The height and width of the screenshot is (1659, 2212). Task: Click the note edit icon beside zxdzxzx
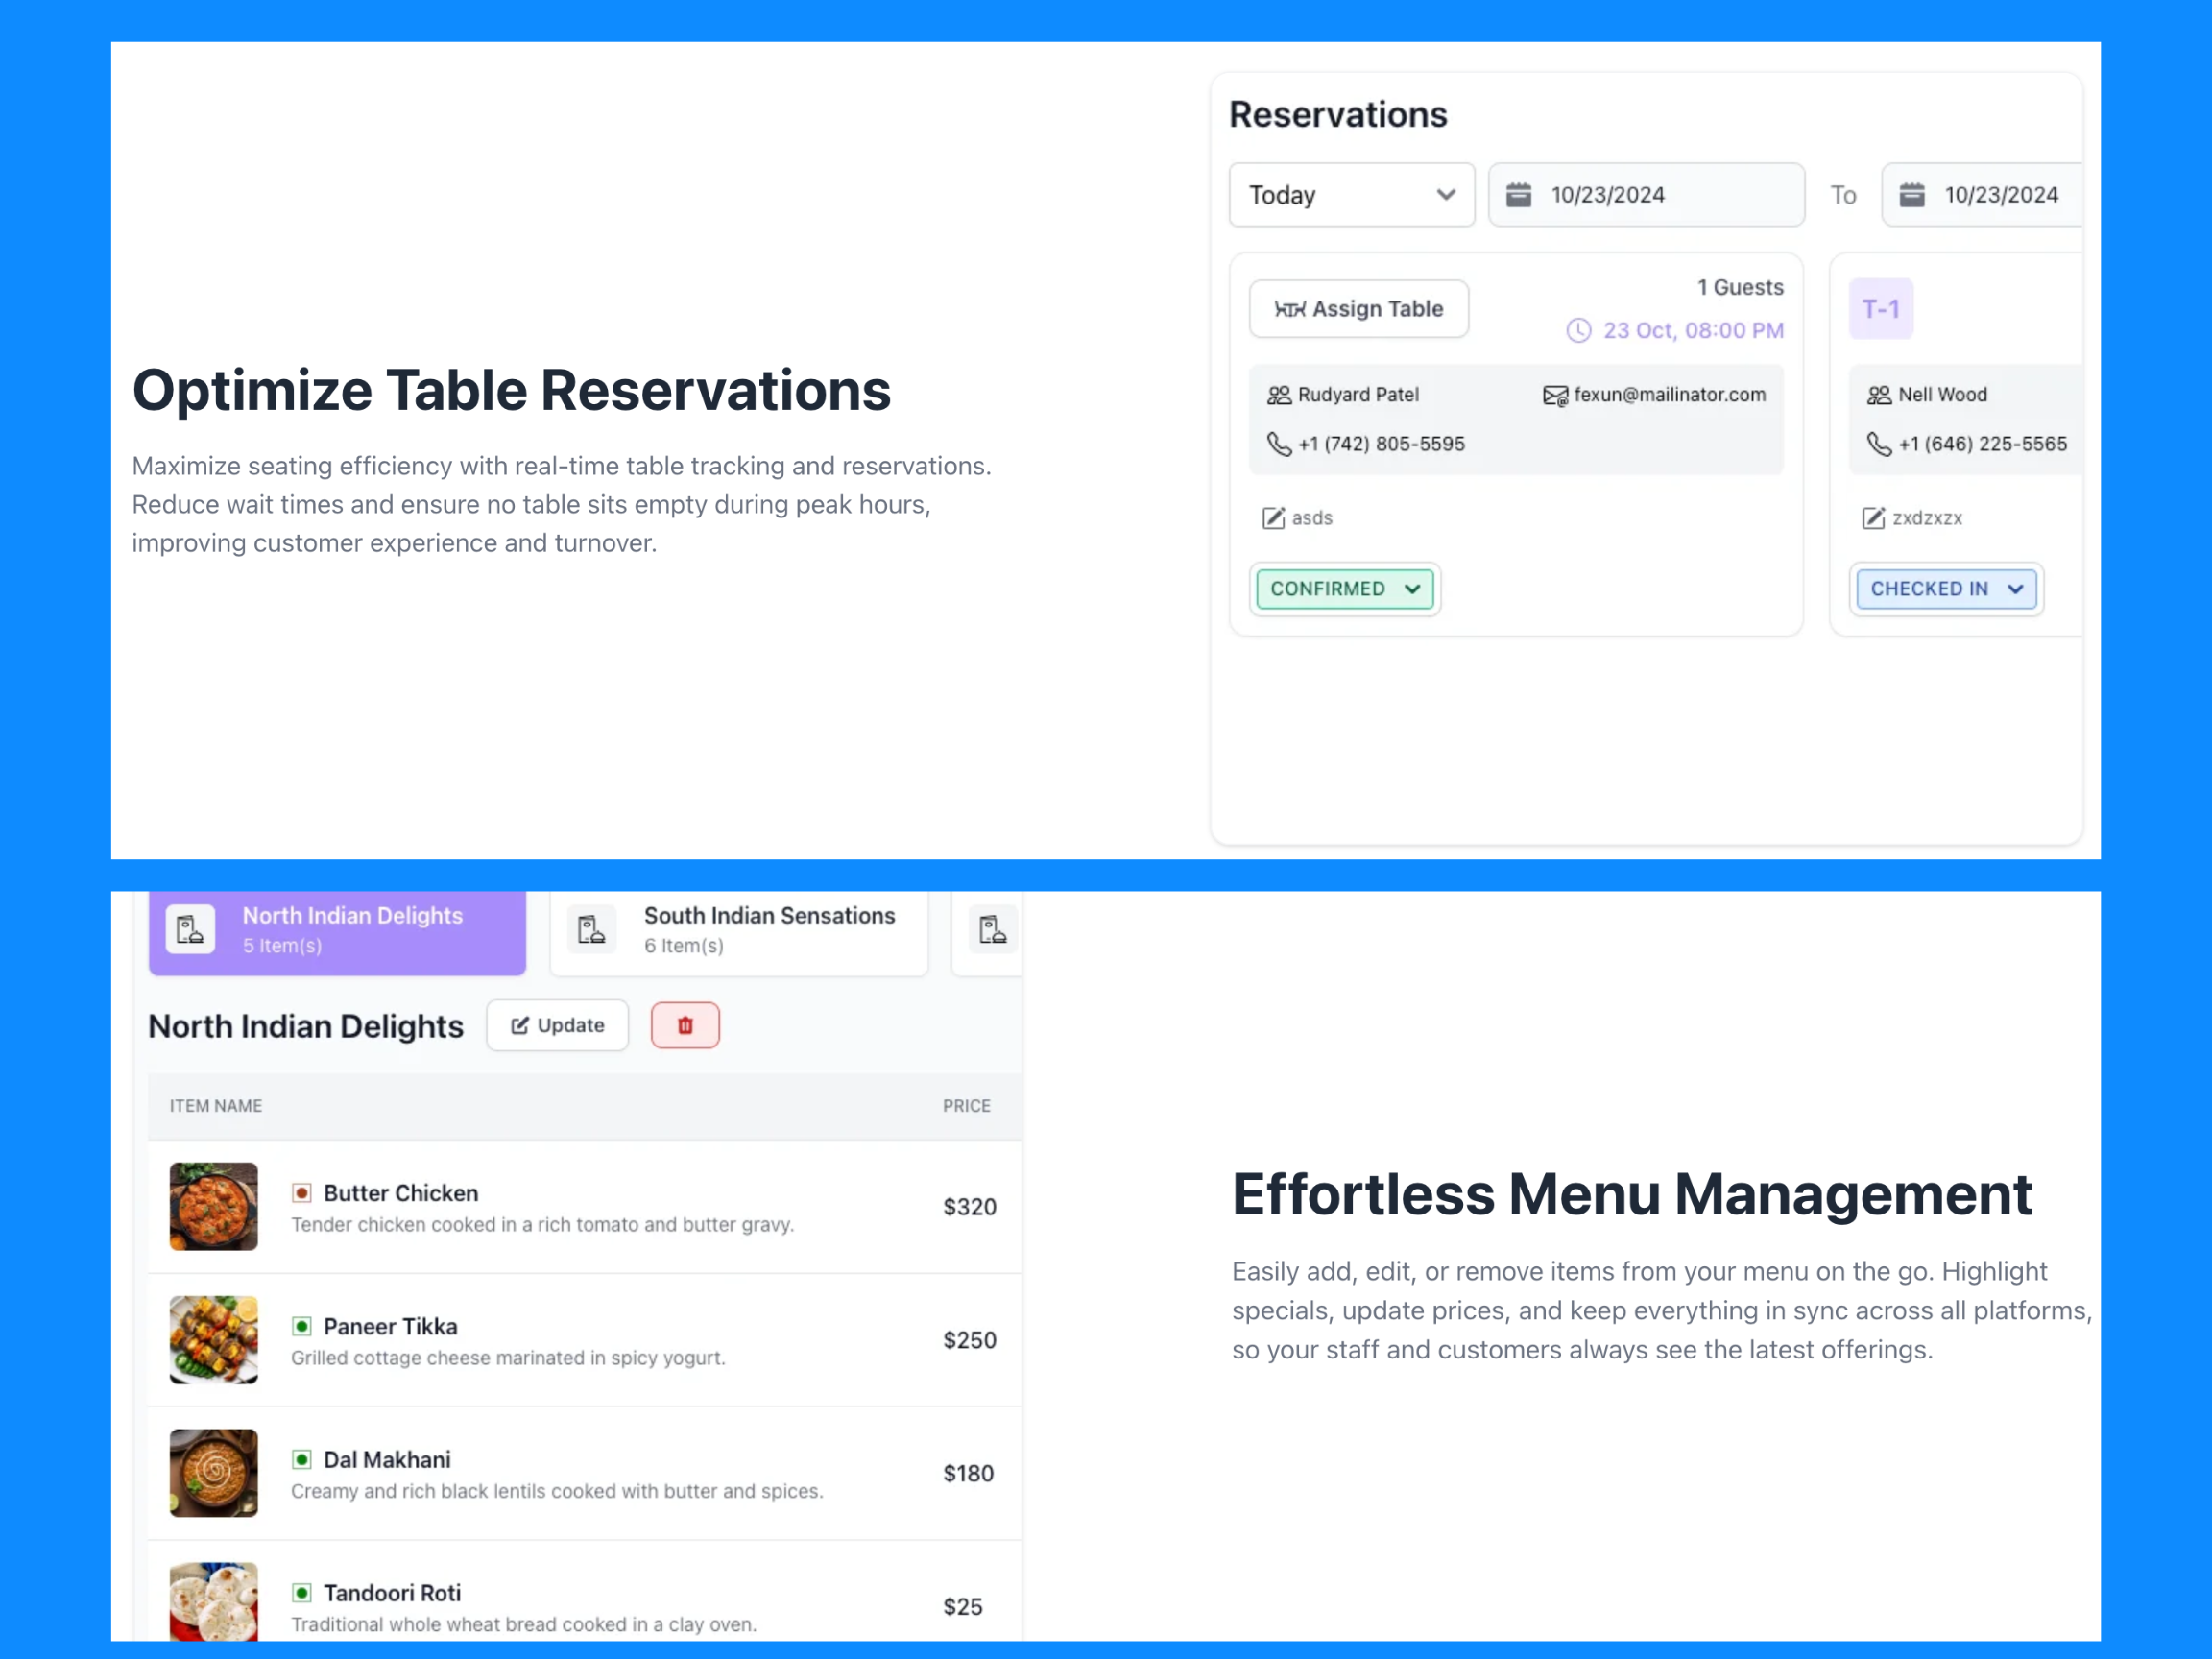1872,518
